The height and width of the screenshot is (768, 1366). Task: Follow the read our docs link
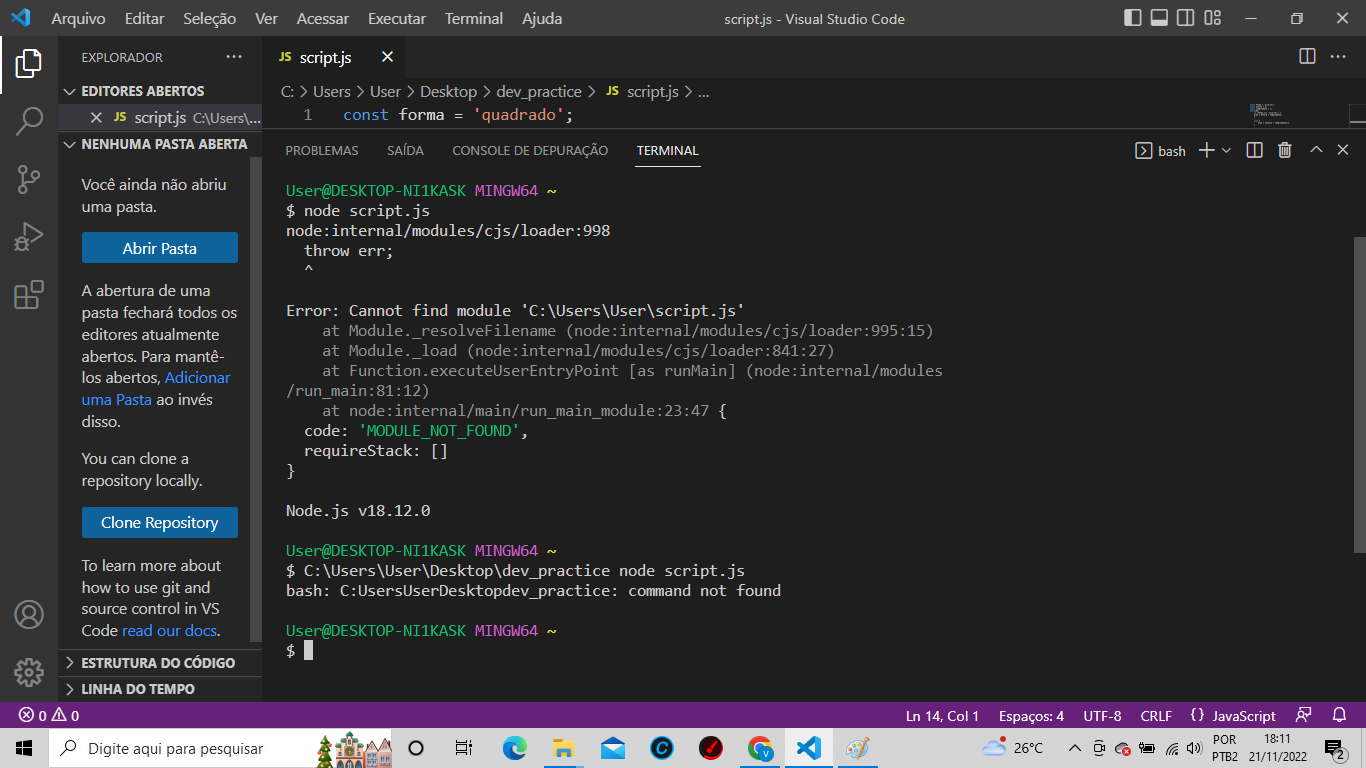tap(170, 630)
